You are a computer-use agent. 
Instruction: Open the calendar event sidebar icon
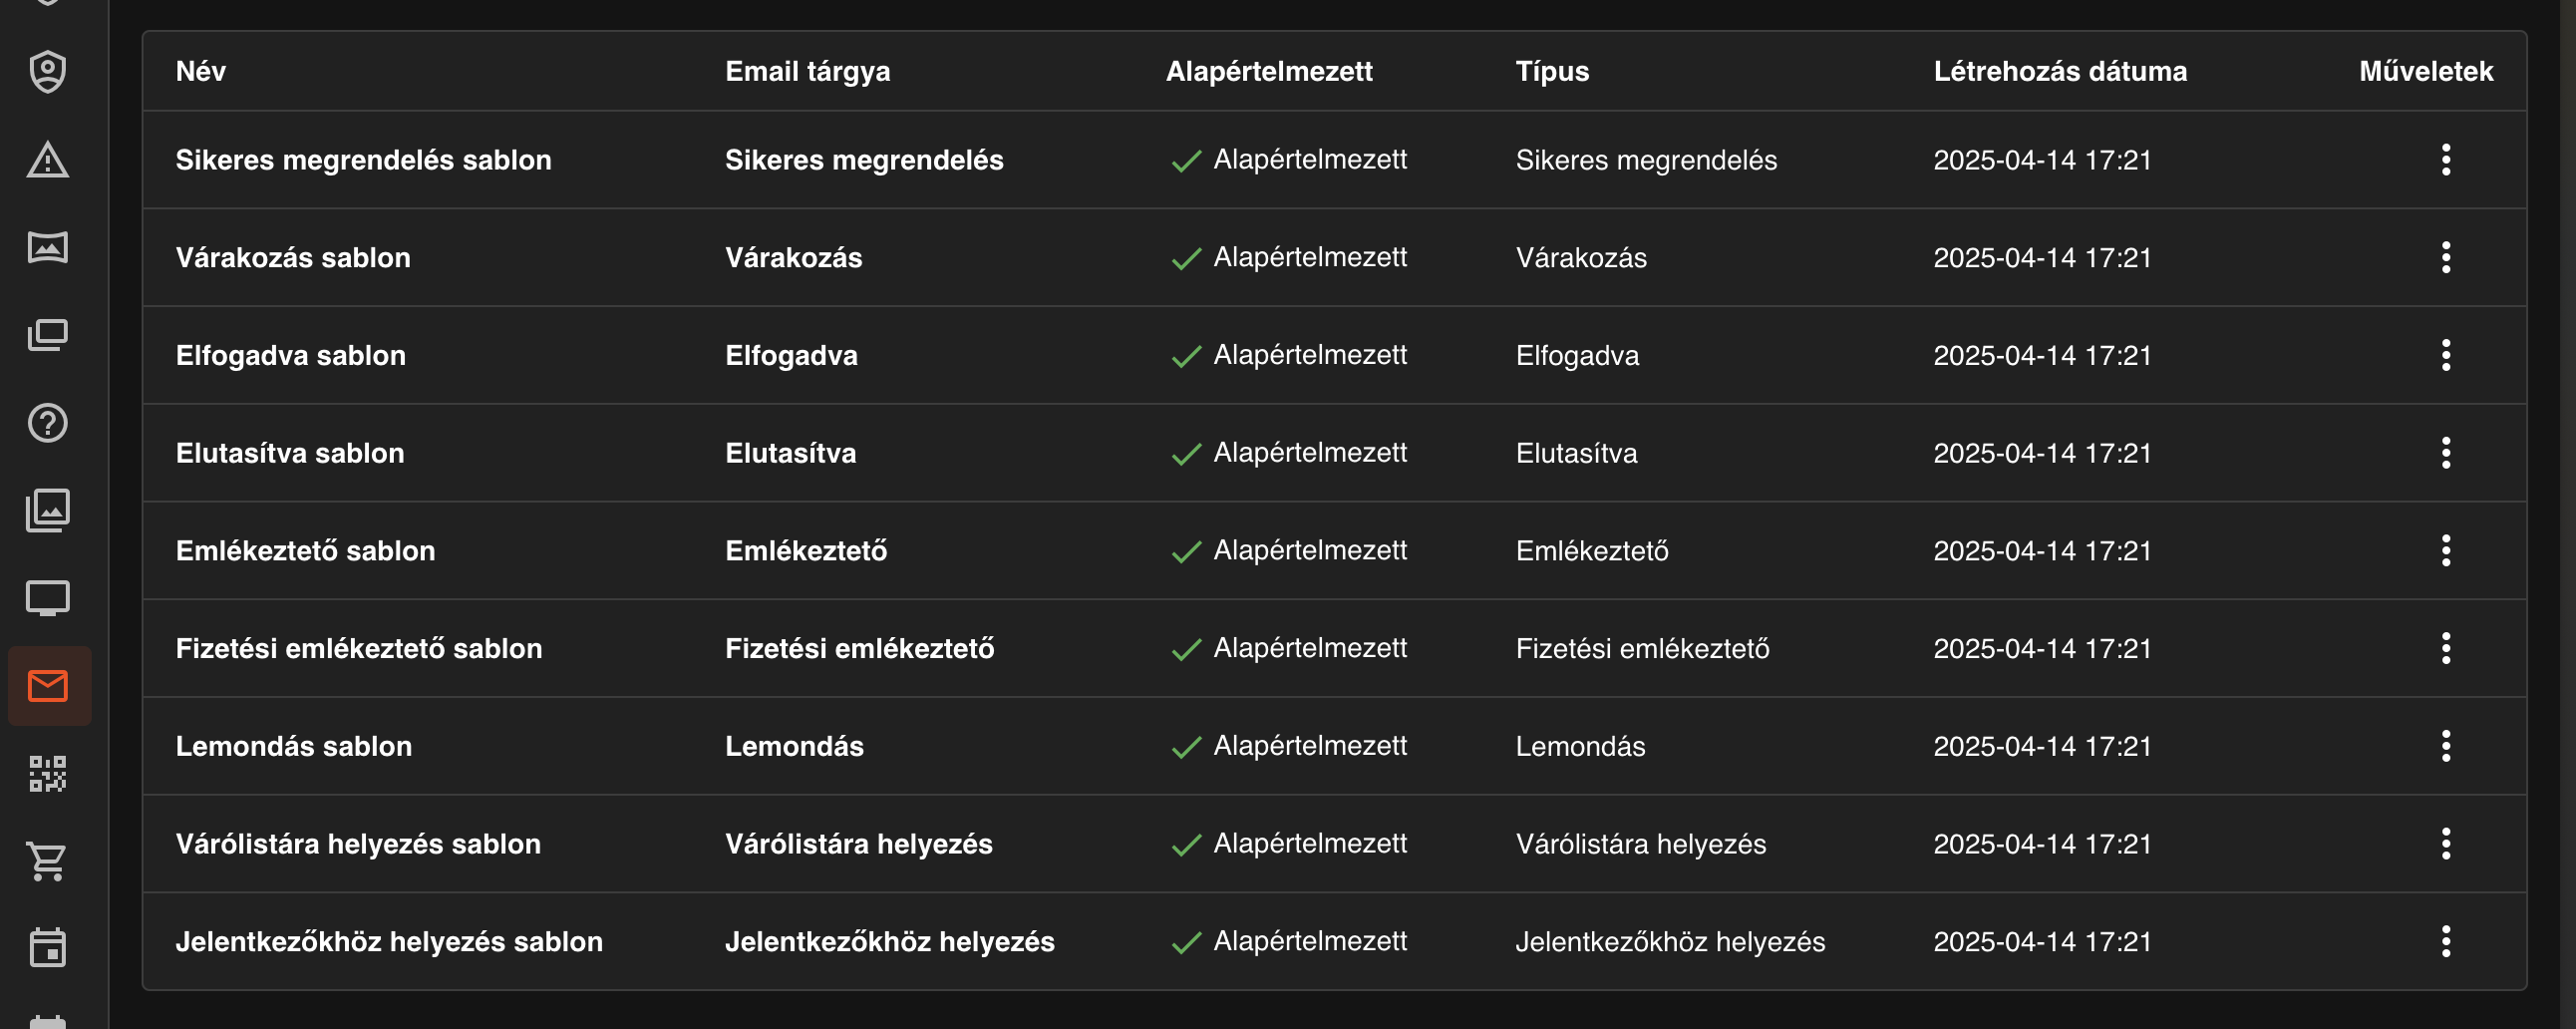click(x=48, y=948)
